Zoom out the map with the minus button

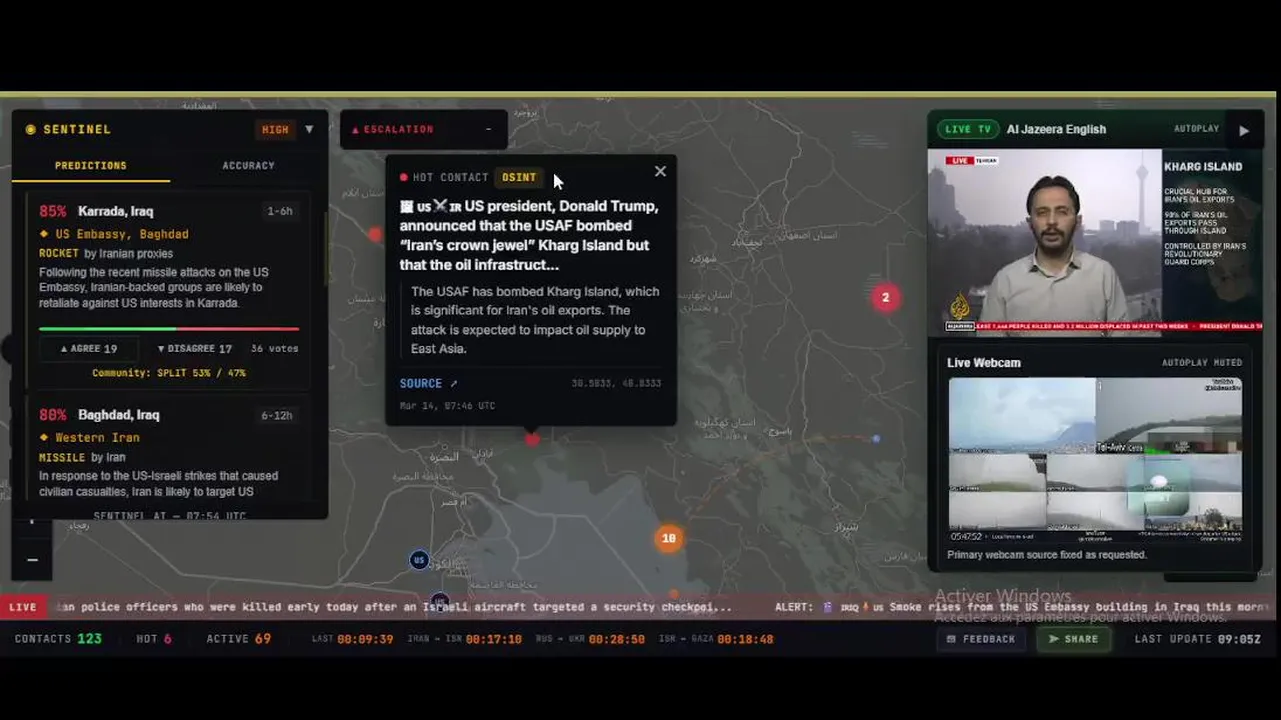[32, 560]
